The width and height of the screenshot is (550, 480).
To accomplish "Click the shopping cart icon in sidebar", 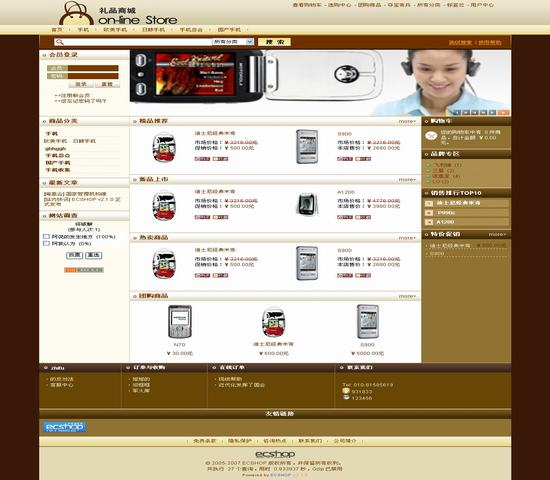I will click(431, 135).
